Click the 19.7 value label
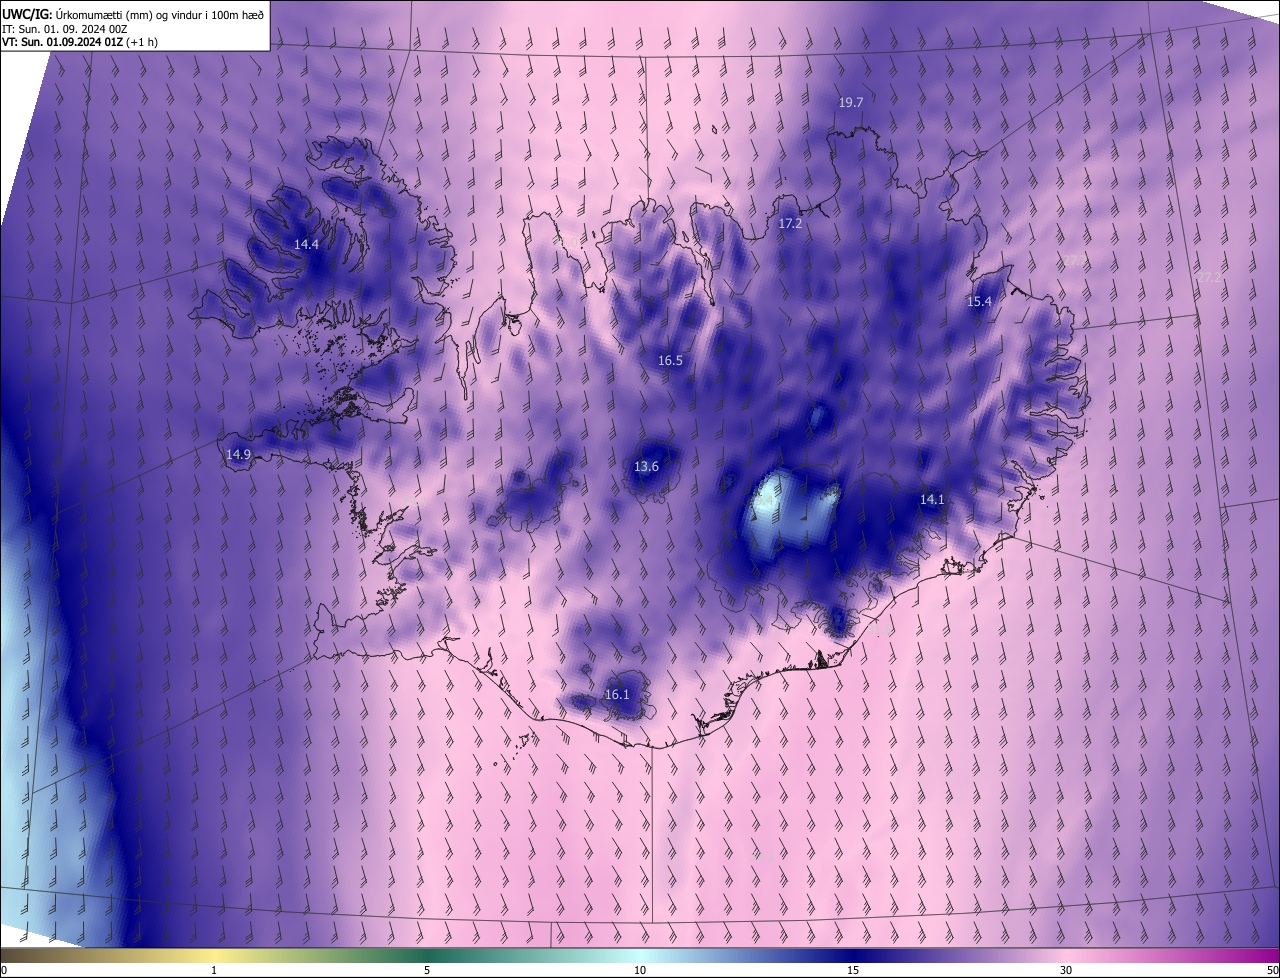The width and height of the screenshot is (1280, 978). click(851, 102)
